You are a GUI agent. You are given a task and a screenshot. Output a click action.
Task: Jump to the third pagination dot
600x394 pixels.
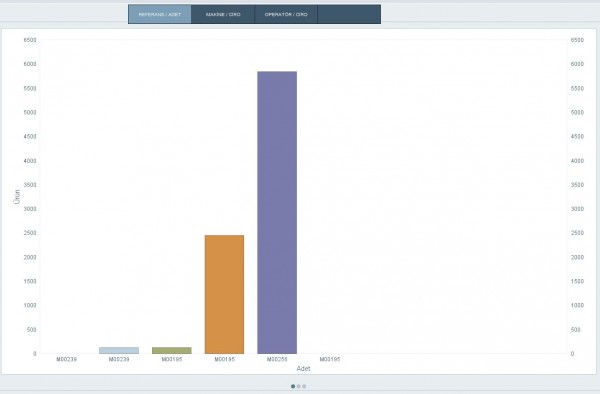click(304, 386)
